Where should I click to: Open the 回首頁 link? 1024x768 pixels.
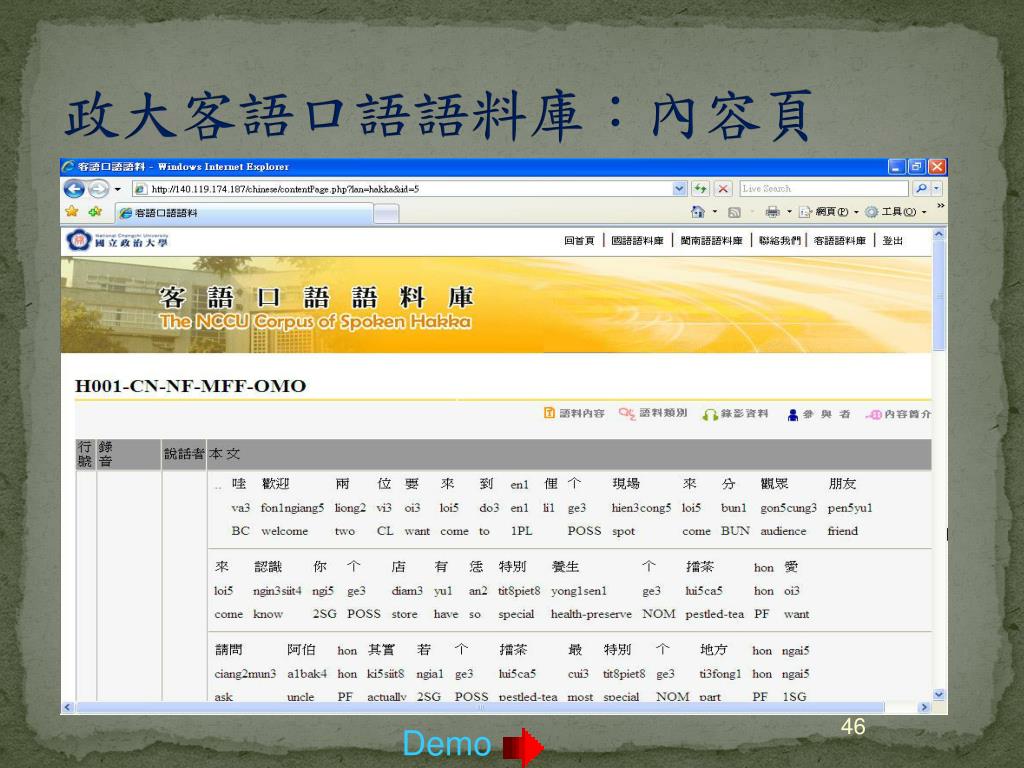(579, 241)
